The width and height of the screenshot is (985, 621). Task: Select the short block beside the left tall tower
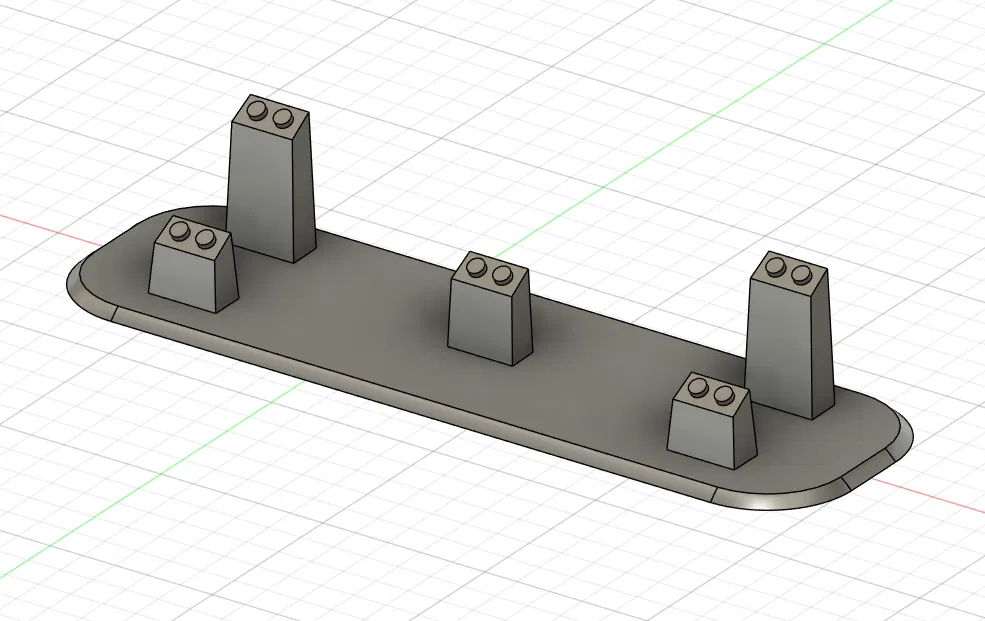coord(193,264)
